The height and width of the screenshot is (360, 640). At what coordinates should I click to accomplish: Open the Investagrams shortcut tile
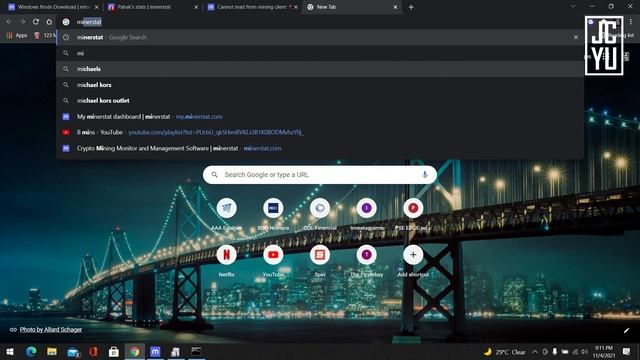coord(367,209)
